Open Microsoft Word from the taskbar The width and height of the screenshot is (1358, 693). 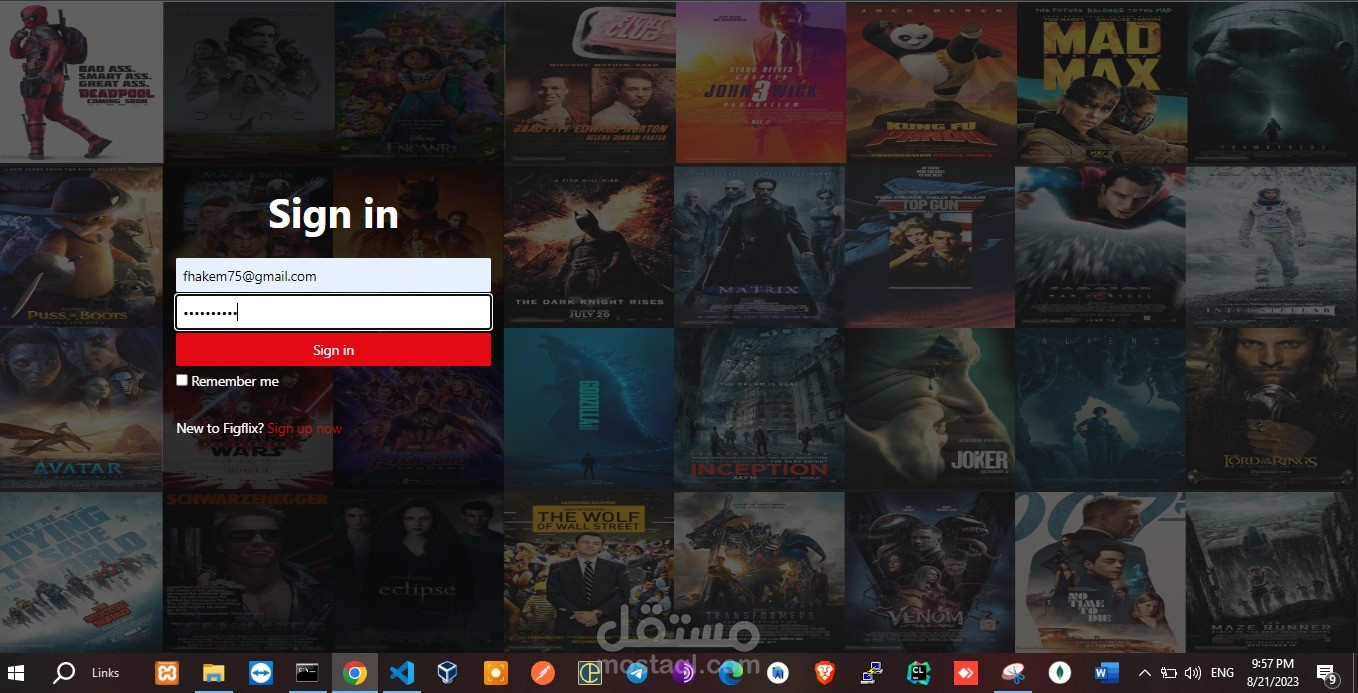coord(1106,673)
